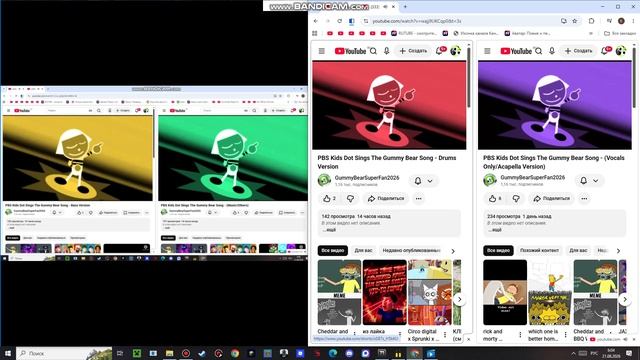
Task: Click the purple Acapella Version video player
Action: point(554,105)
